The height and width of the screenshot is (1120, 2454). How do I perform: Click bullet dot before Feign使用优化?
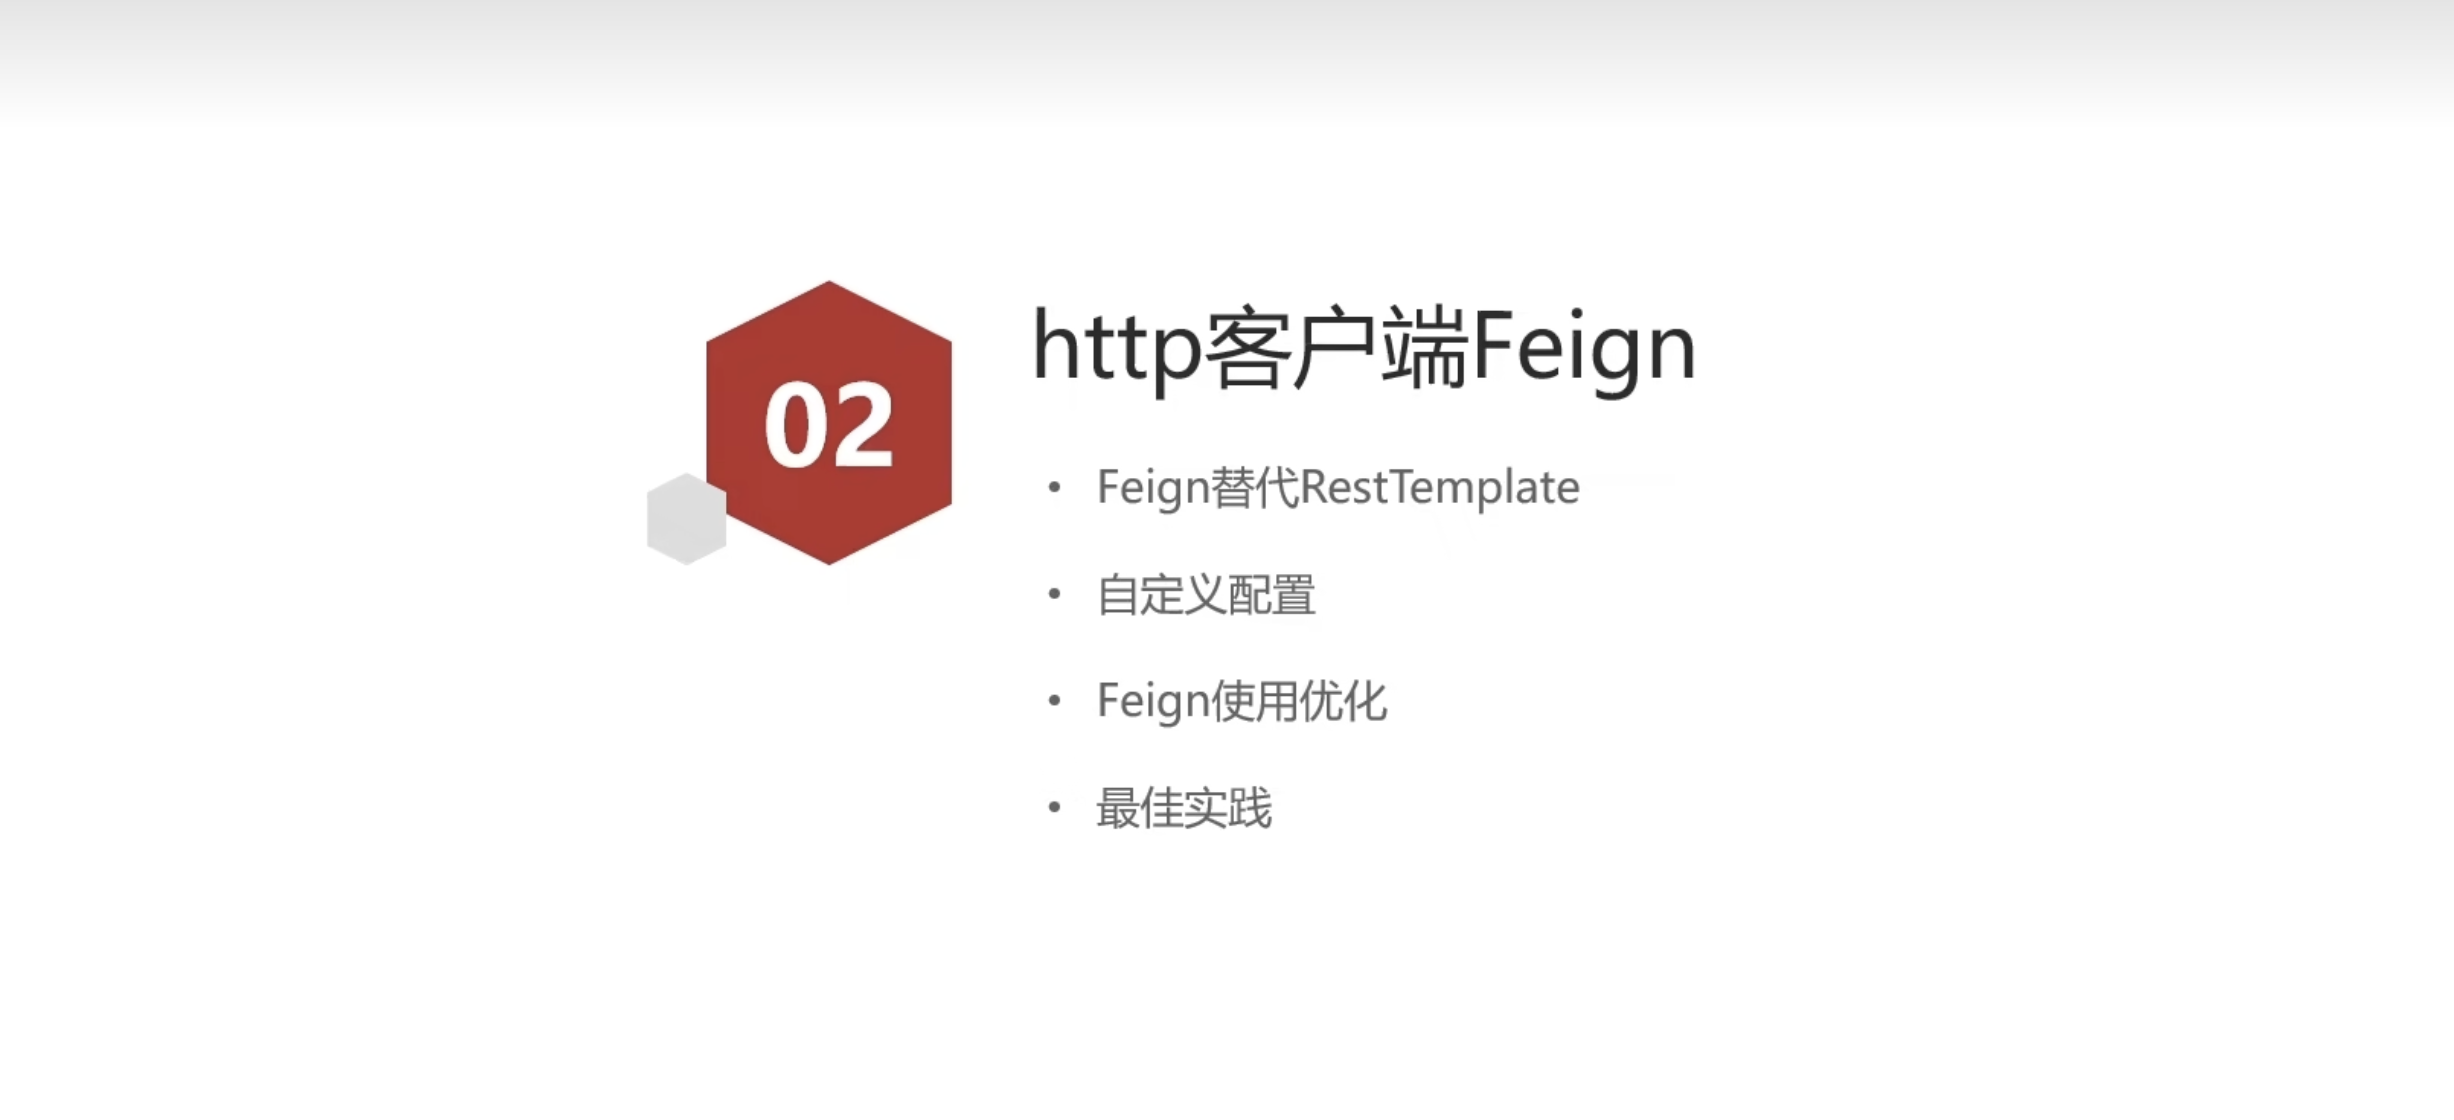[1054, 700]
